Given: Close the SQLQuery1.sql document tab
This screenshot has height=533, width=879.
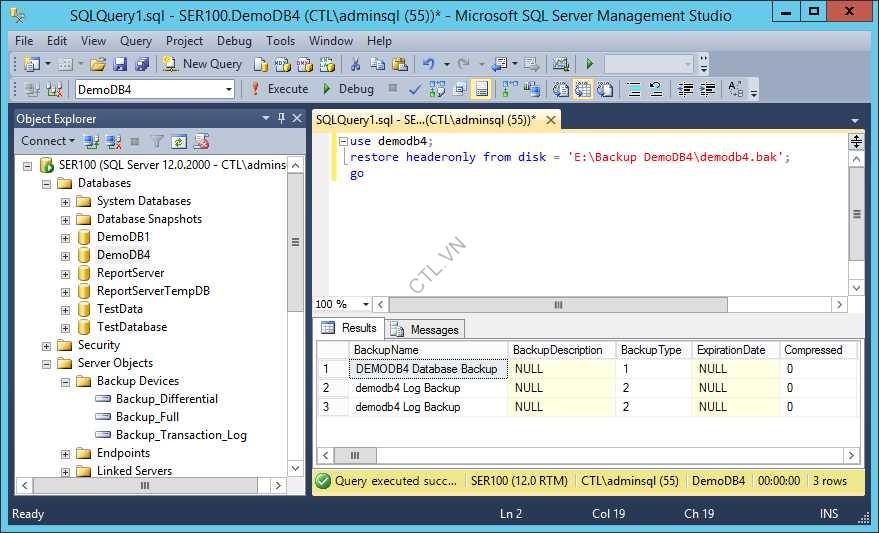Looking at the screenshot, I should 551,119.
